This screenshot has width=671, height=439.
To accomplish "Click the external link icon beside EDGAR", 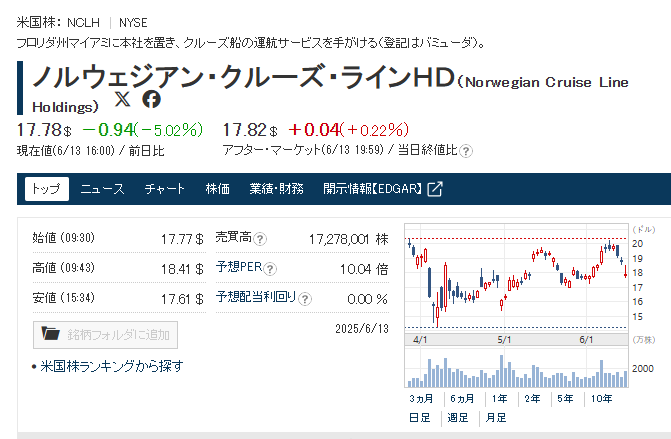I will point(435,189).
